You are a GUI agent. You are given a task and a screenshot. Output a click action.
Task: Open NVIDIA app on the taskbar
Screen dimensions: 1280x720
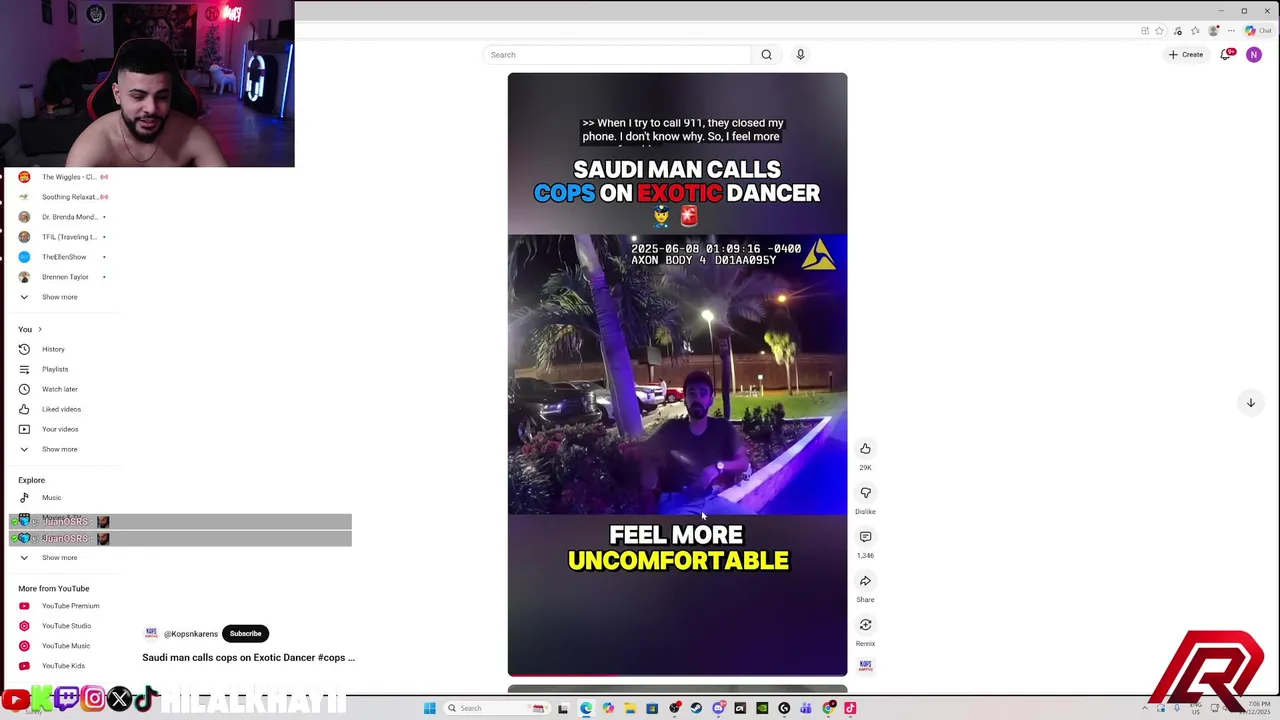762,708
